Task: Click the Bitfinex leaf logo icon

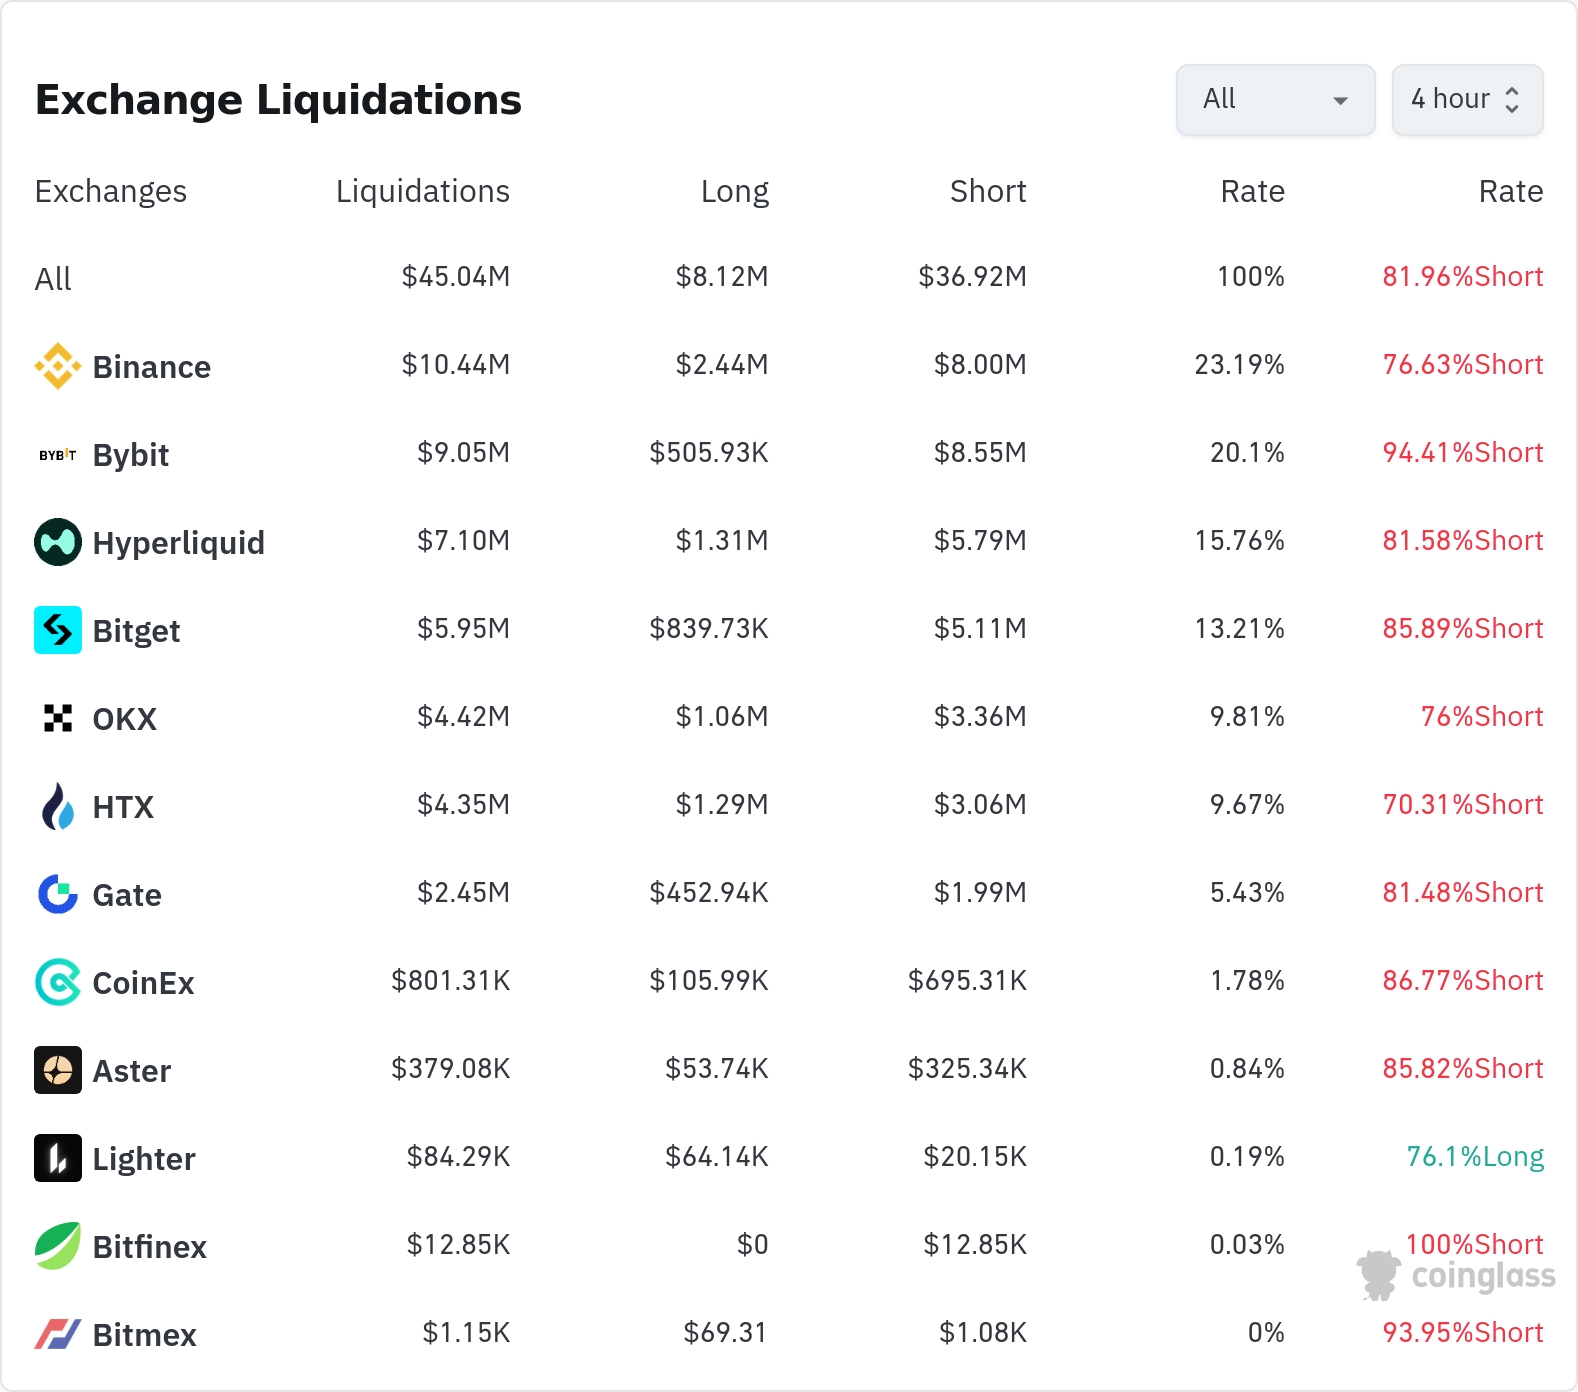Action: (x=58, y=1247)
